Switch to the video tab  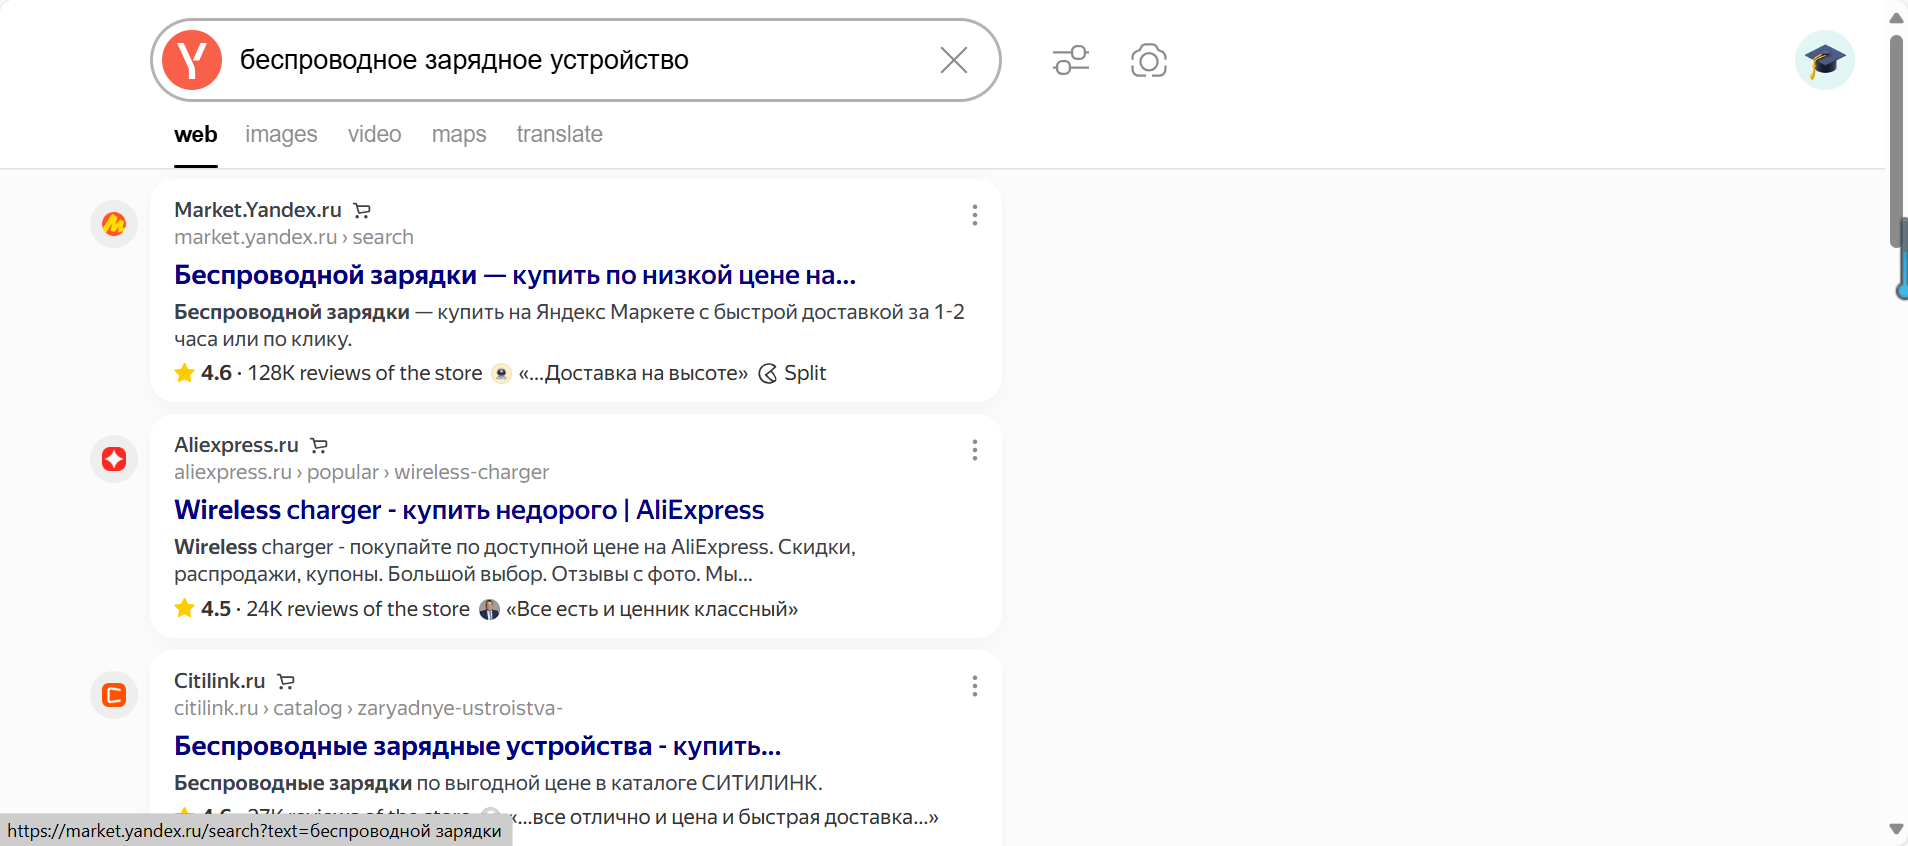pos(375,134)
